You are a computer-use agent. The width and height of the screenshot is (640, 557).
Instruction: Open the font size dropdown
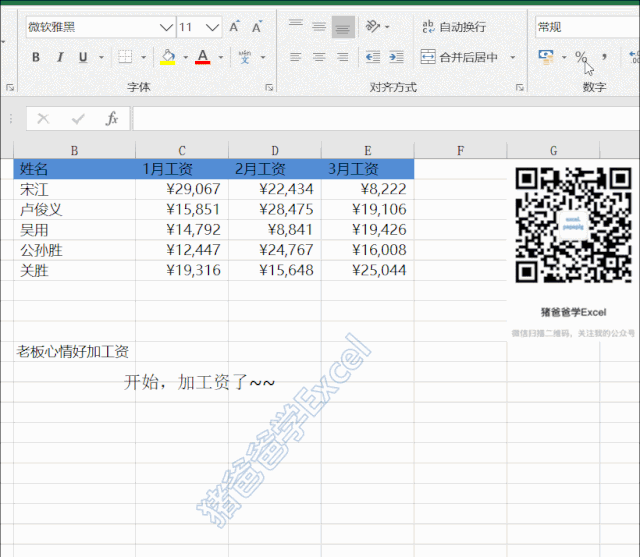[x=212, y=27]
